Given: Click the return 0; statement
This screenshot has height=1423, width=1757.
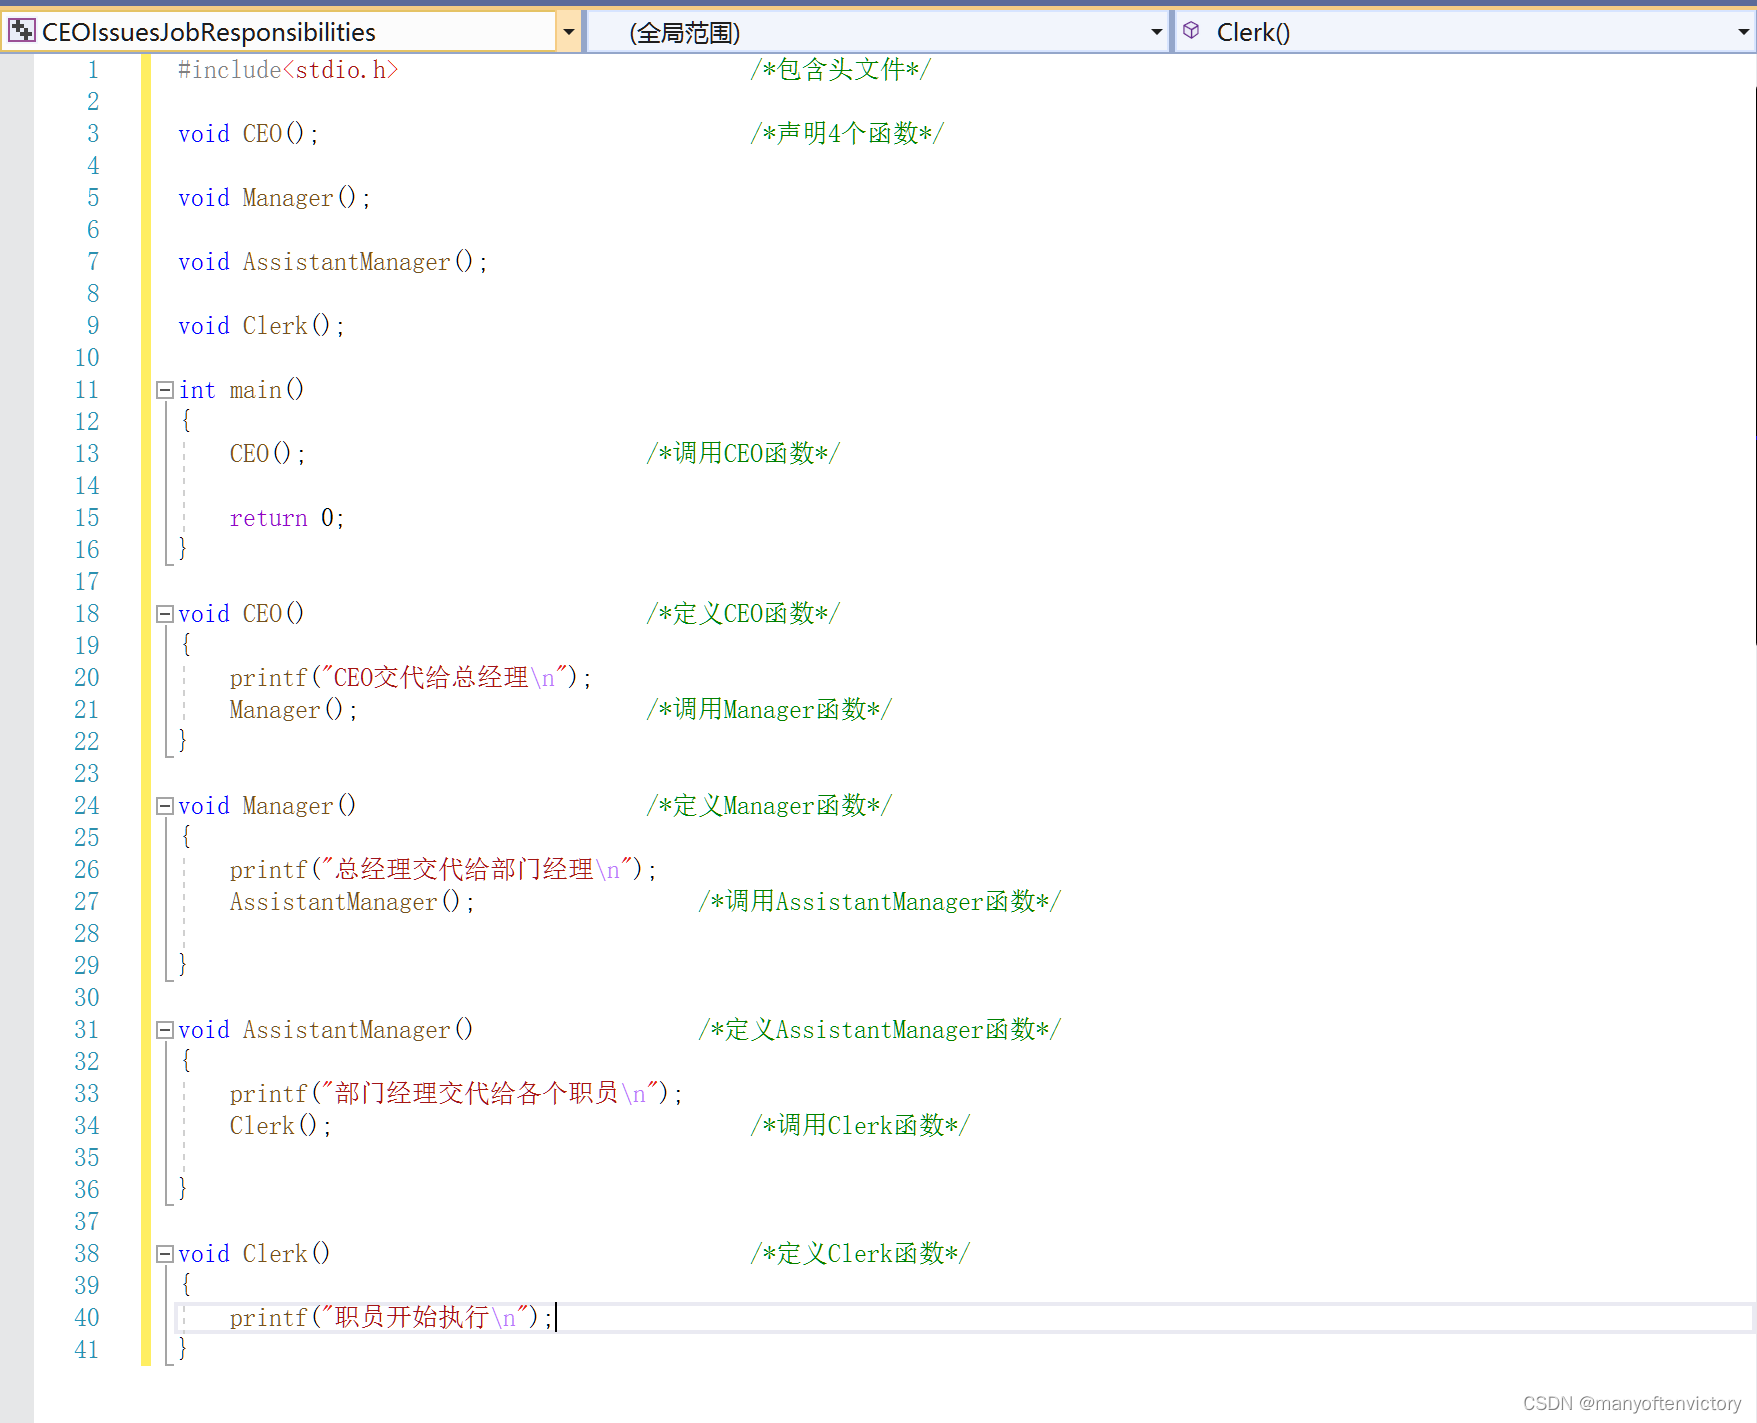Looking at the screenshot, I should (287, 518).
